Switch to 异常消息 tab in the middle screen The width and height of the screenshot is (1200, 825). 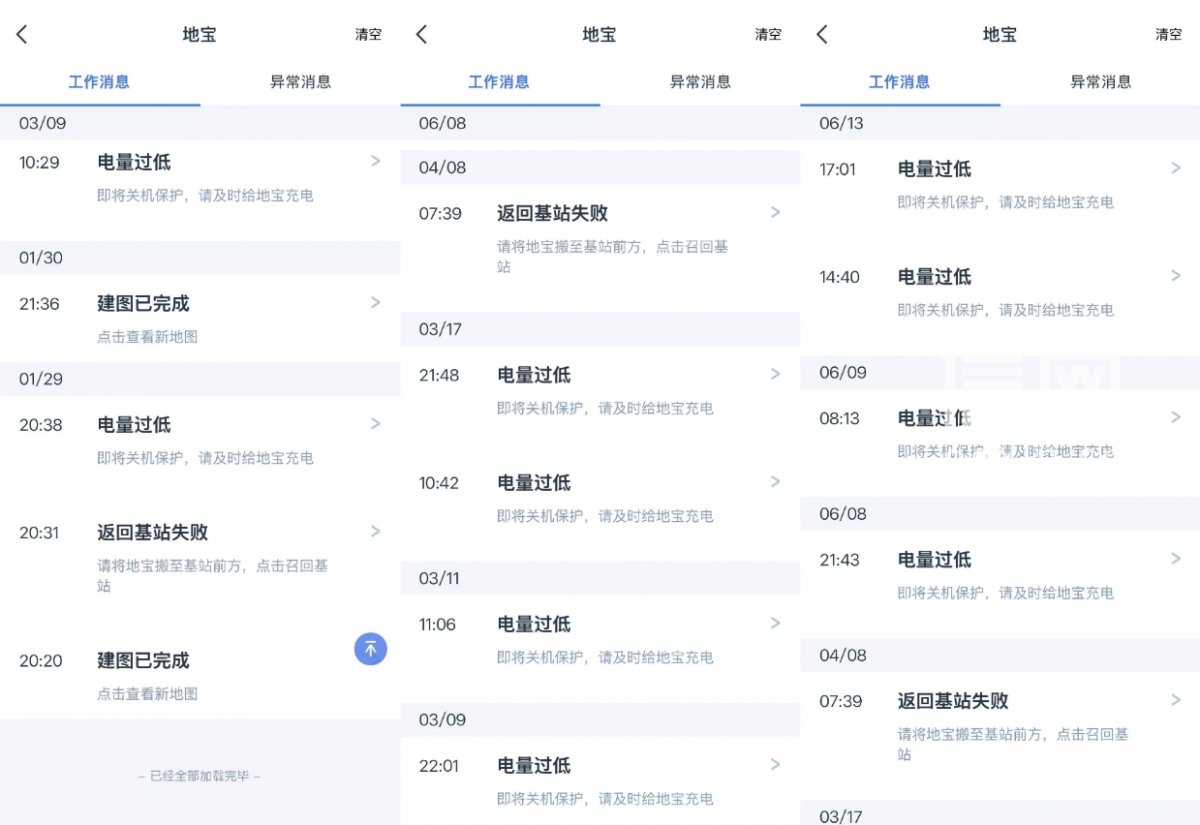point(700,82)
